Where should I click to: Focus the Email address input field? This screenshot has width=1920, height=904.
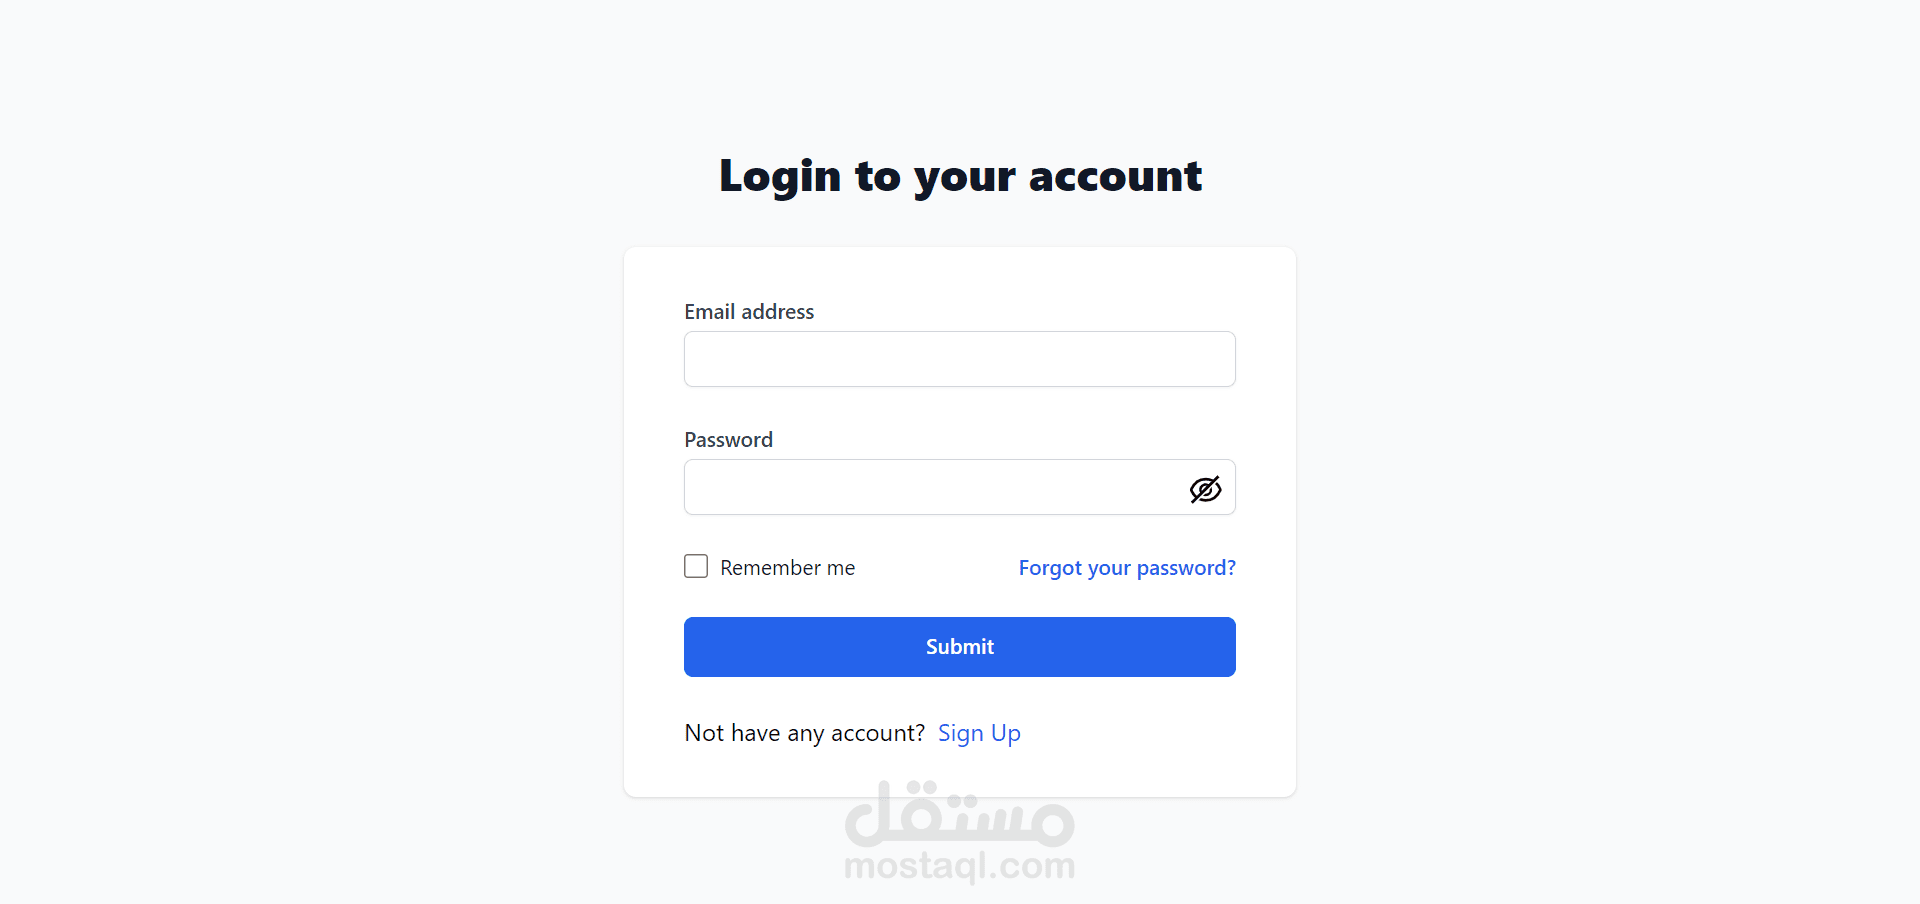[960, 359]
